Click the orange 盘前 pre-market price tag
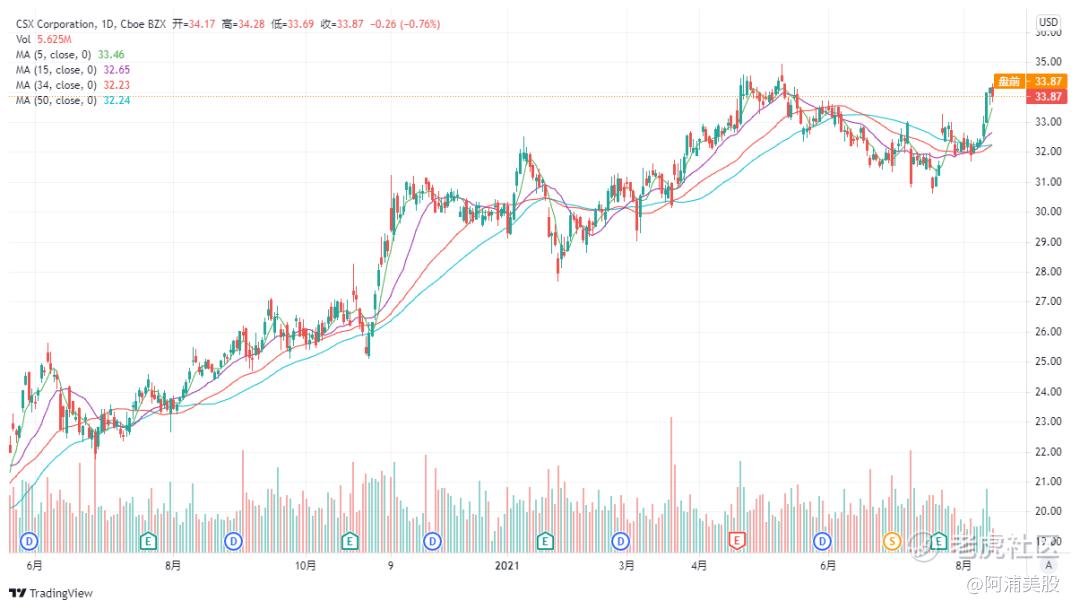The image size is (1080, 609). click(1009, 81)
